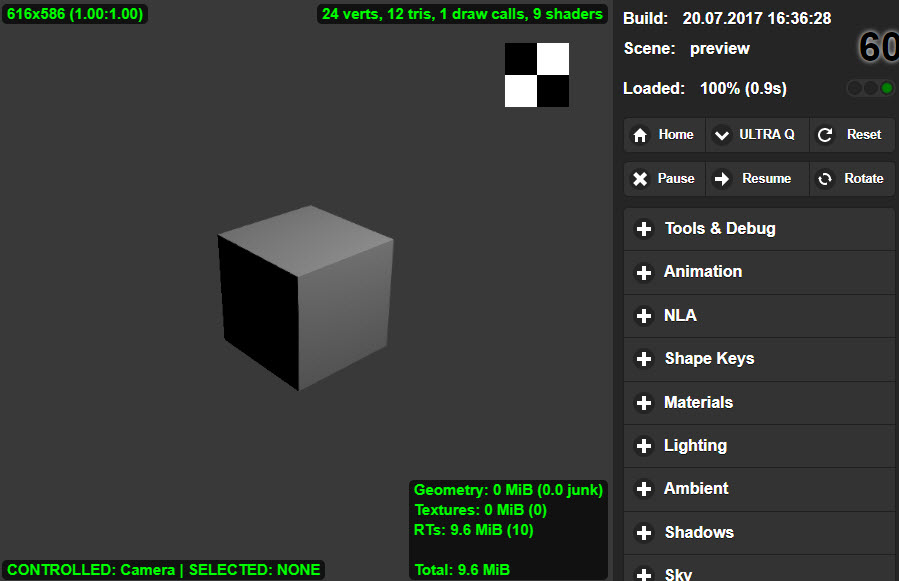Click the Reset circular arrow icon

825,135
